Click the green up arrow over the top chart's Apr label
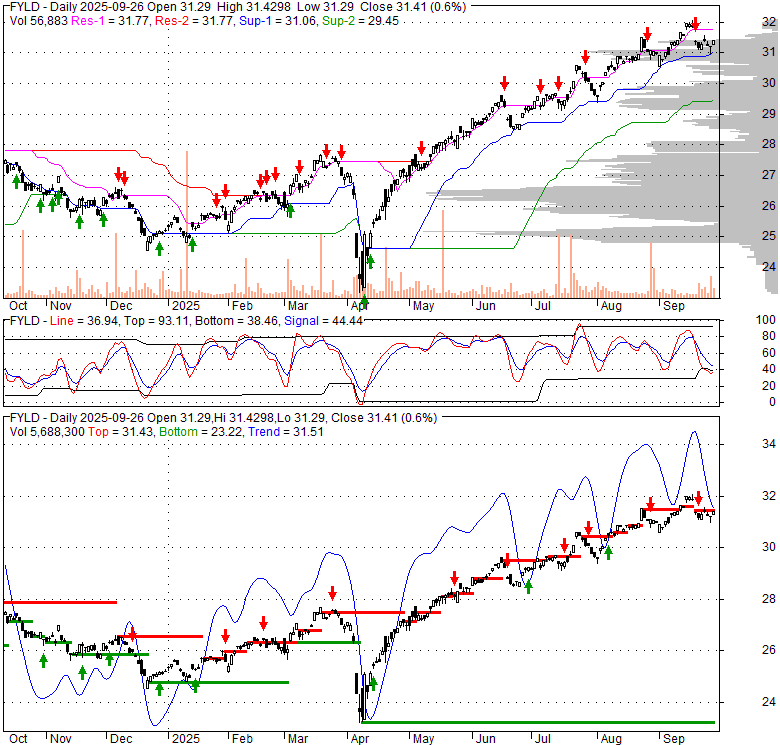 [364, 301]
